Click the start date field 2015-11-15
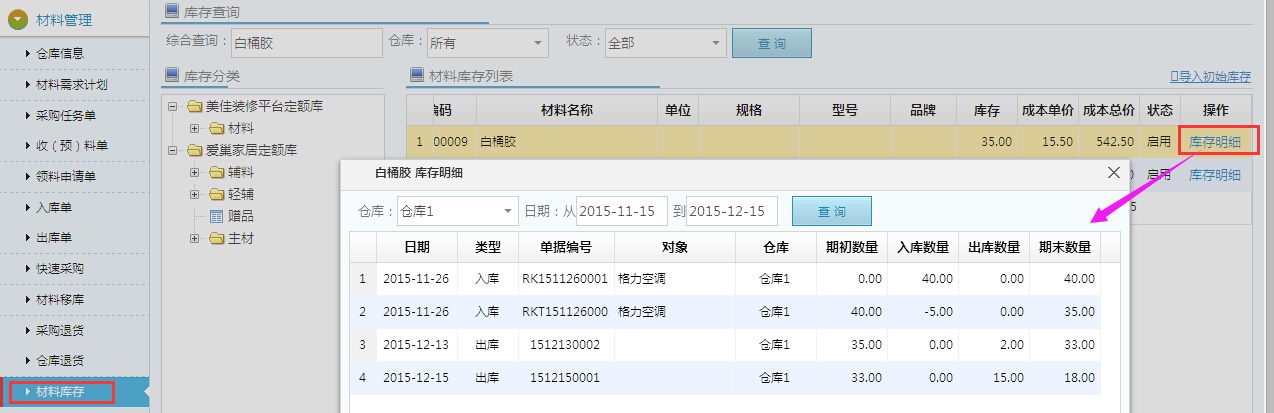This screenshot has height=413, width=1274. point(621,211)
